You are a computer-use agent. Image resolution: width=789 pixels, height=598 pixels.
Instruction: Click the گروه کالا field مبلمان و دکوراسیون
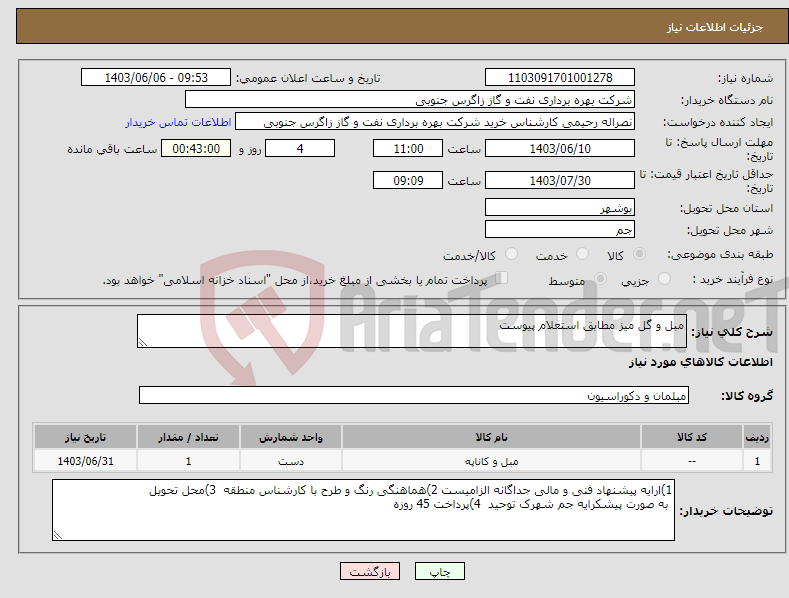414,395
